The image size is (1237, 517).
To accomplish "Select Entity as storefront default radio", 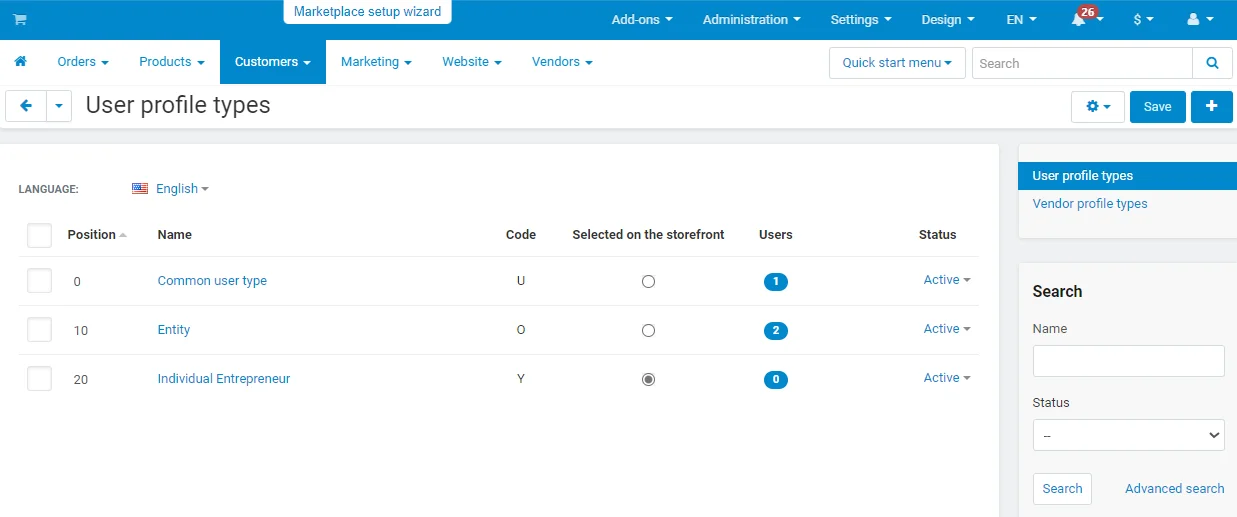I will [648, 330].
